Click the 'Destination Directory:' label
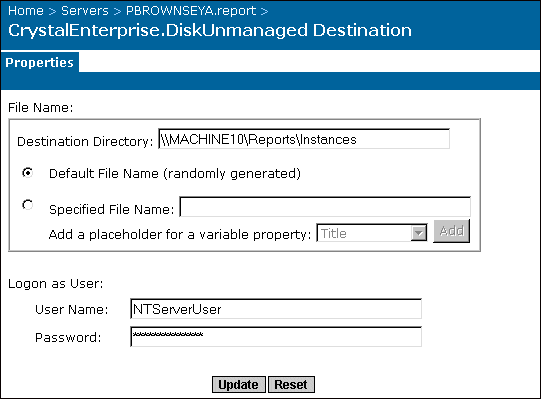The height and width of the screenshot is (399, 541). pyautogui.click(x=85, y=142)
